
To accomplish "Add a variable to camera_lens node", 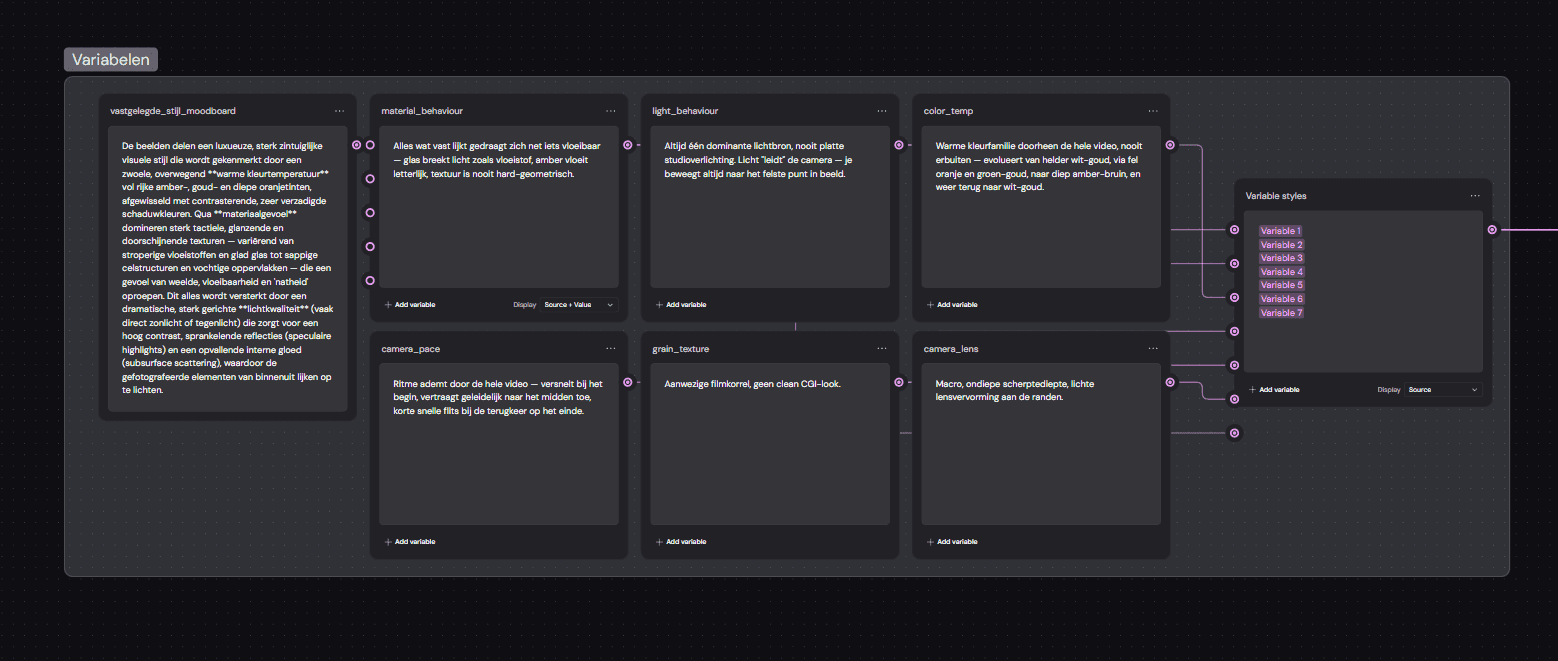I will pyautogui.click(x=952, y=542).
